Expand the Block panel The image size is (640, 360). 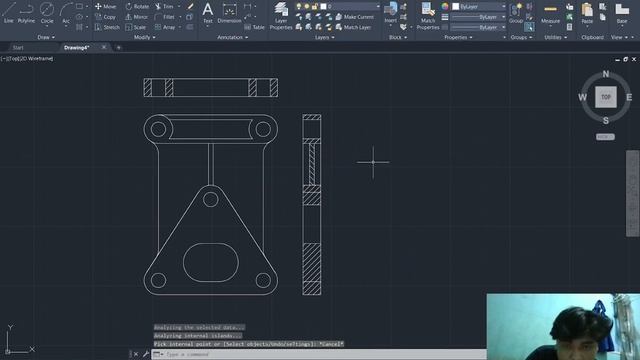[x=398, y=37]
